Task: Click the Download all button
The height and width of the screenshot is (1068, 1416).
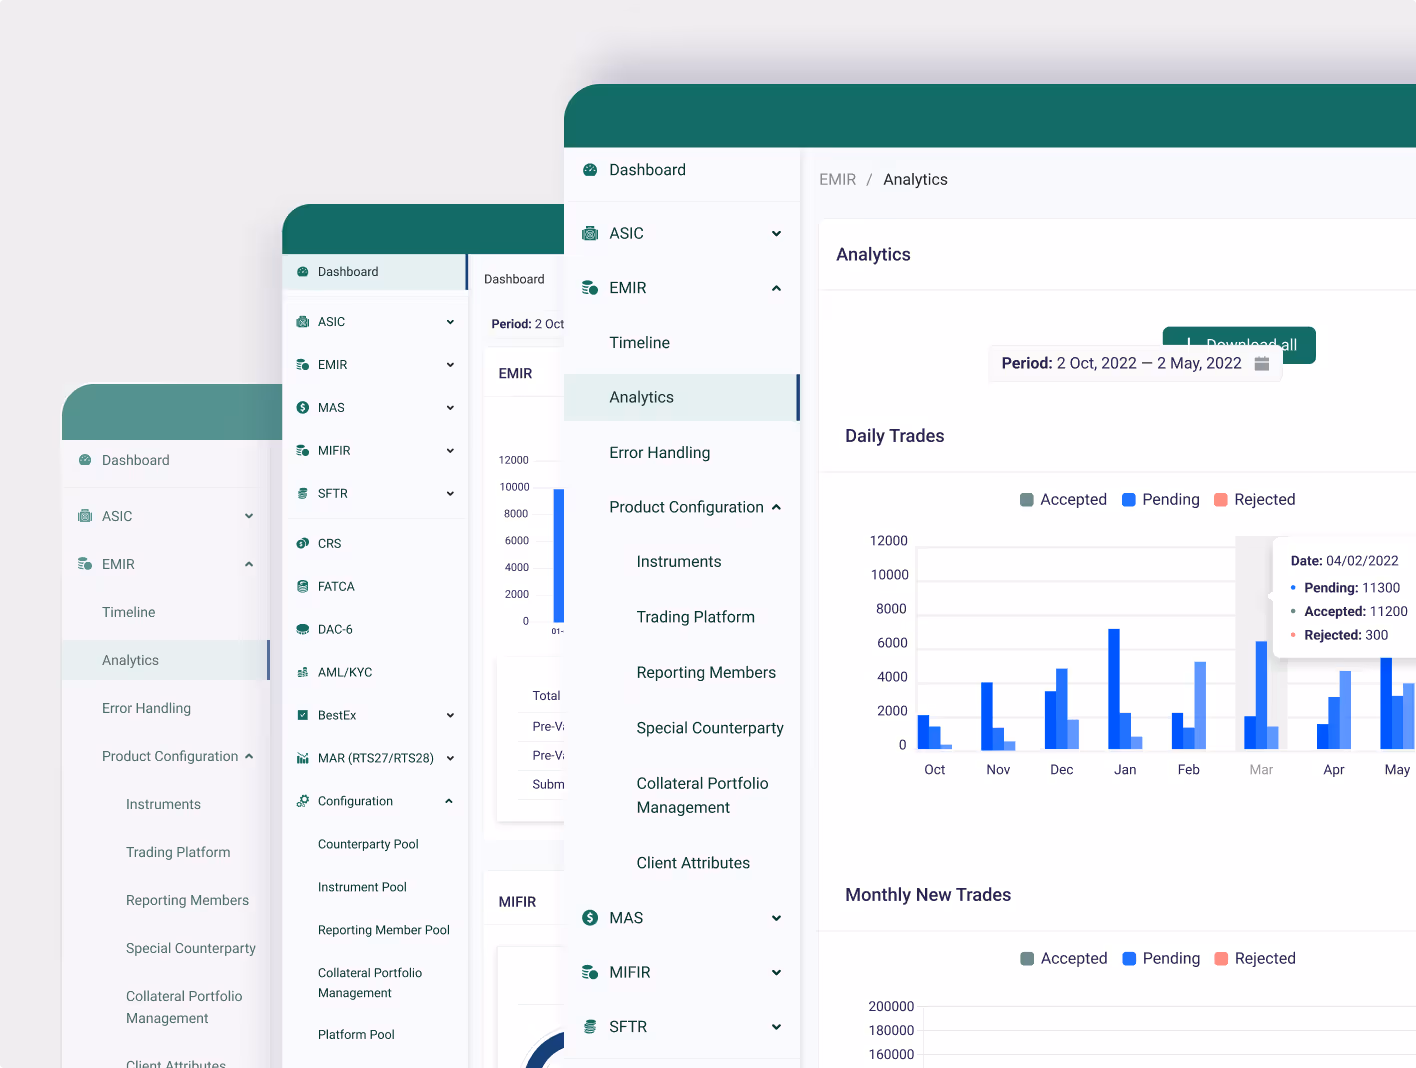Action: (1239, 345)
